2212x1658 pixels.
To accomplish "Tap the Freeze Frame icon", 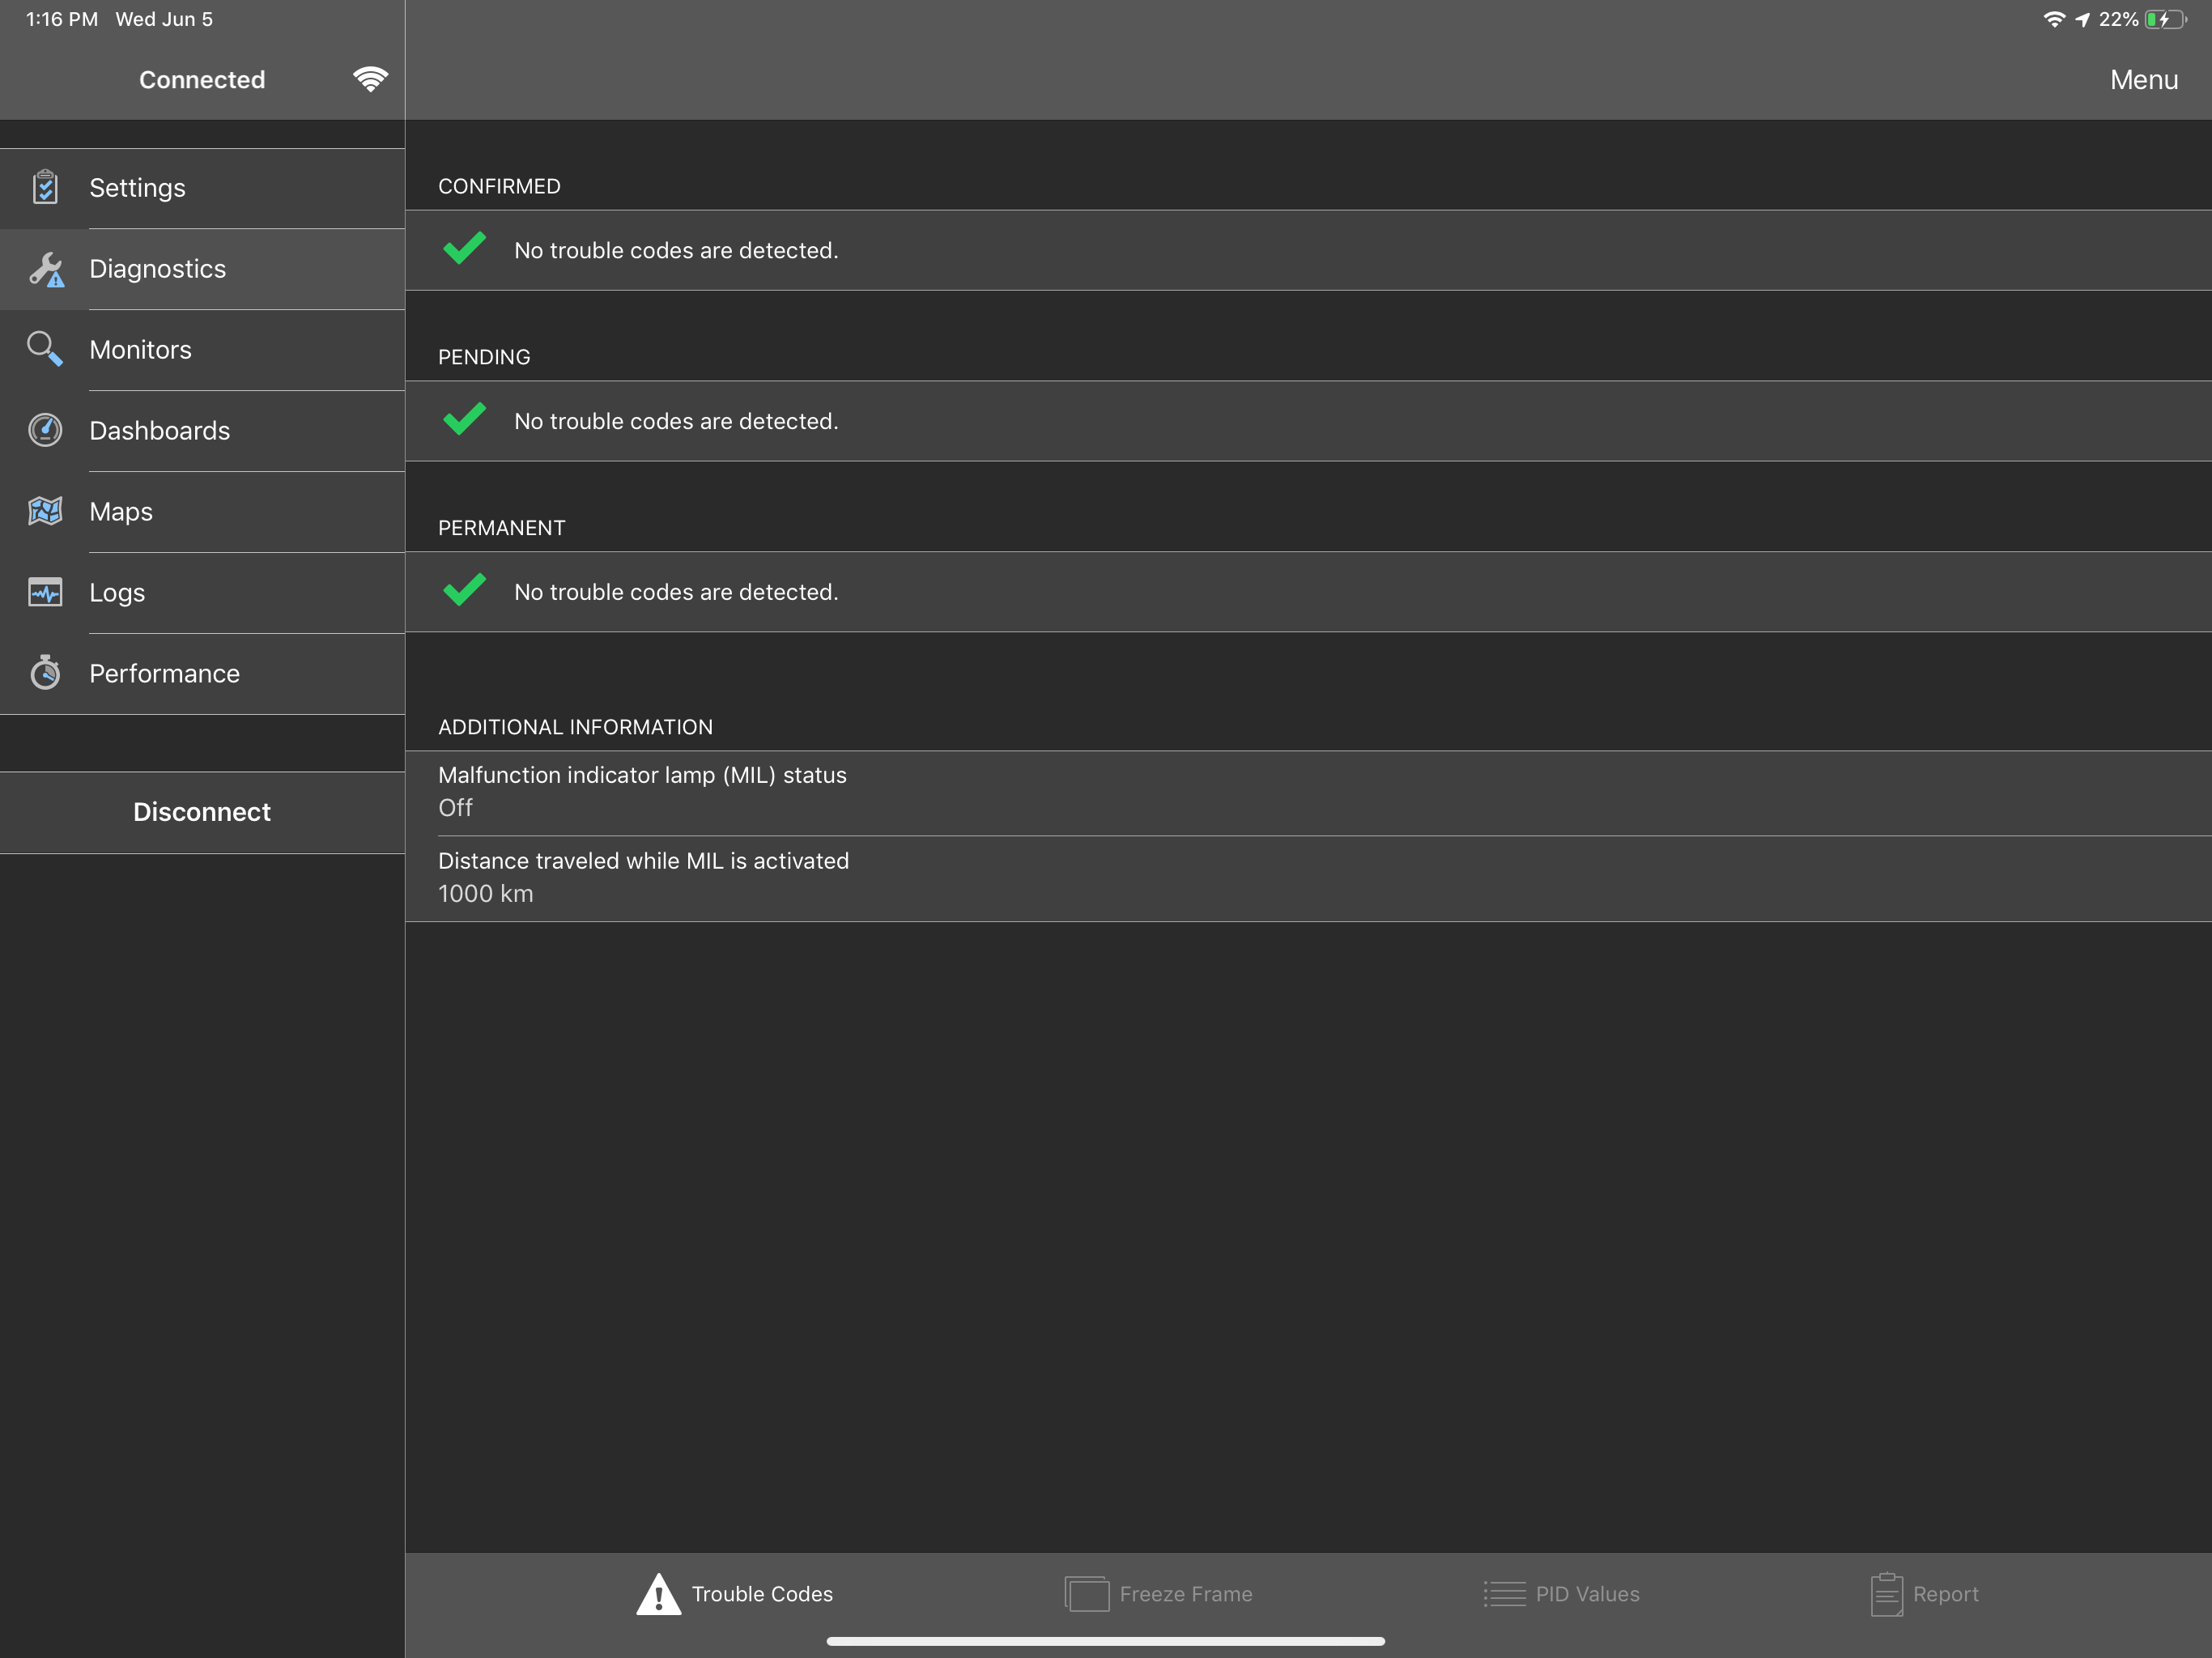I will [x=1087, y=1594].
